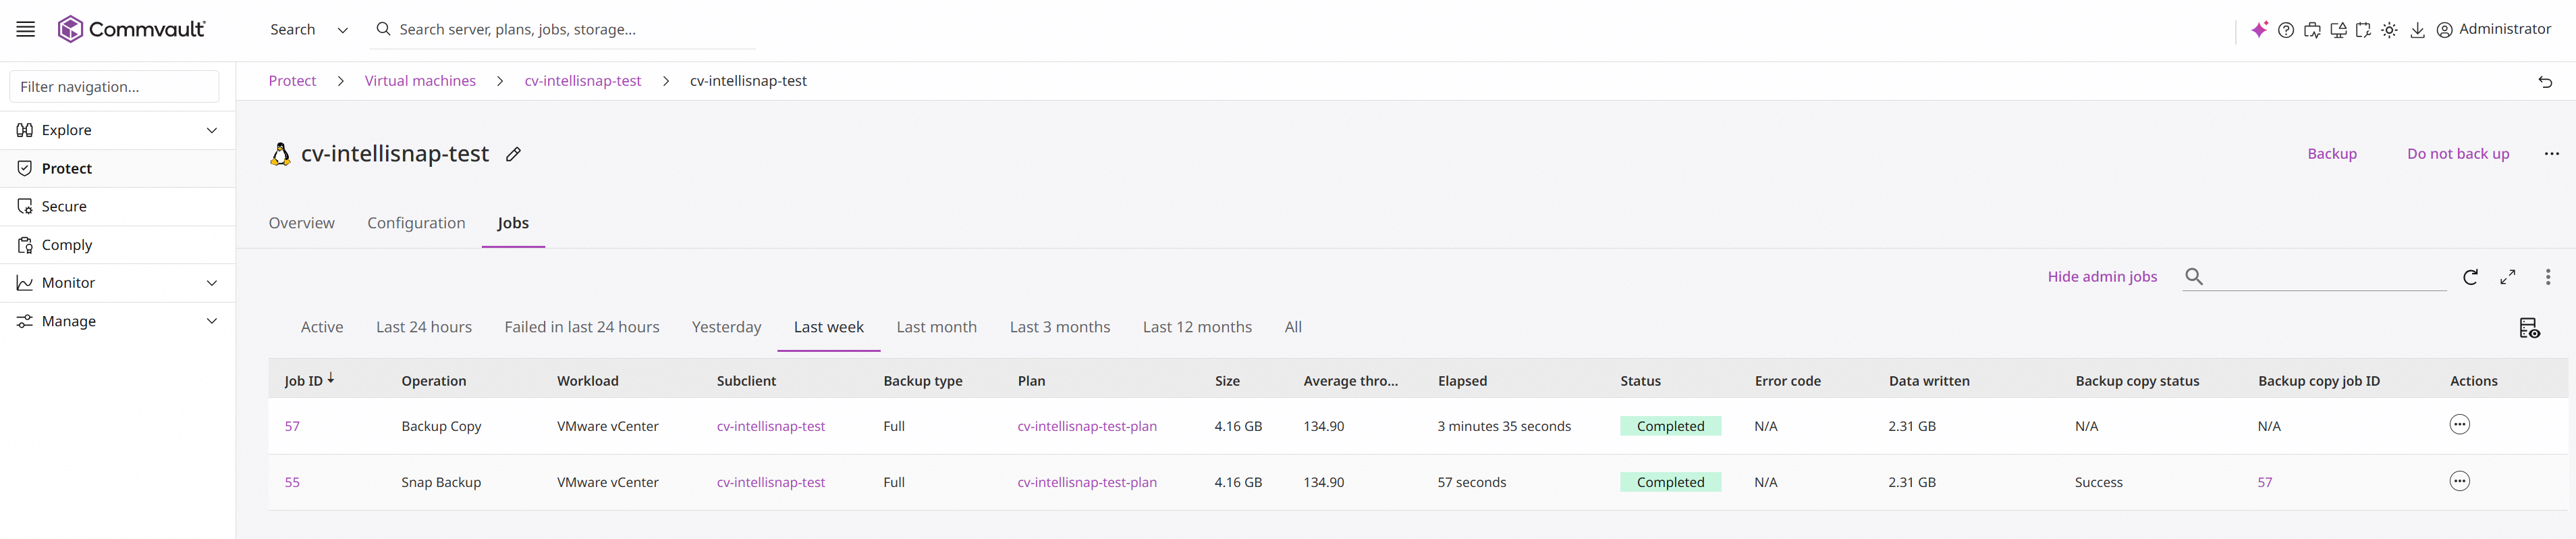Viewport: 2576px width, 539px height.
Task: Edit VM name with pencil icon
Action: (513, 154)
